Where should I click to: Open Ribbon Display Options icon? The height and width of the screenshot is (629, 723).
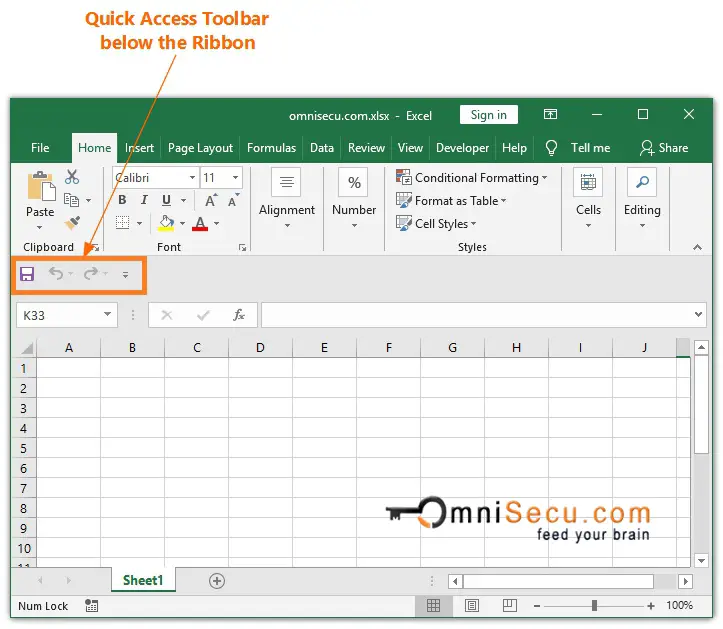tap(550, 114)
